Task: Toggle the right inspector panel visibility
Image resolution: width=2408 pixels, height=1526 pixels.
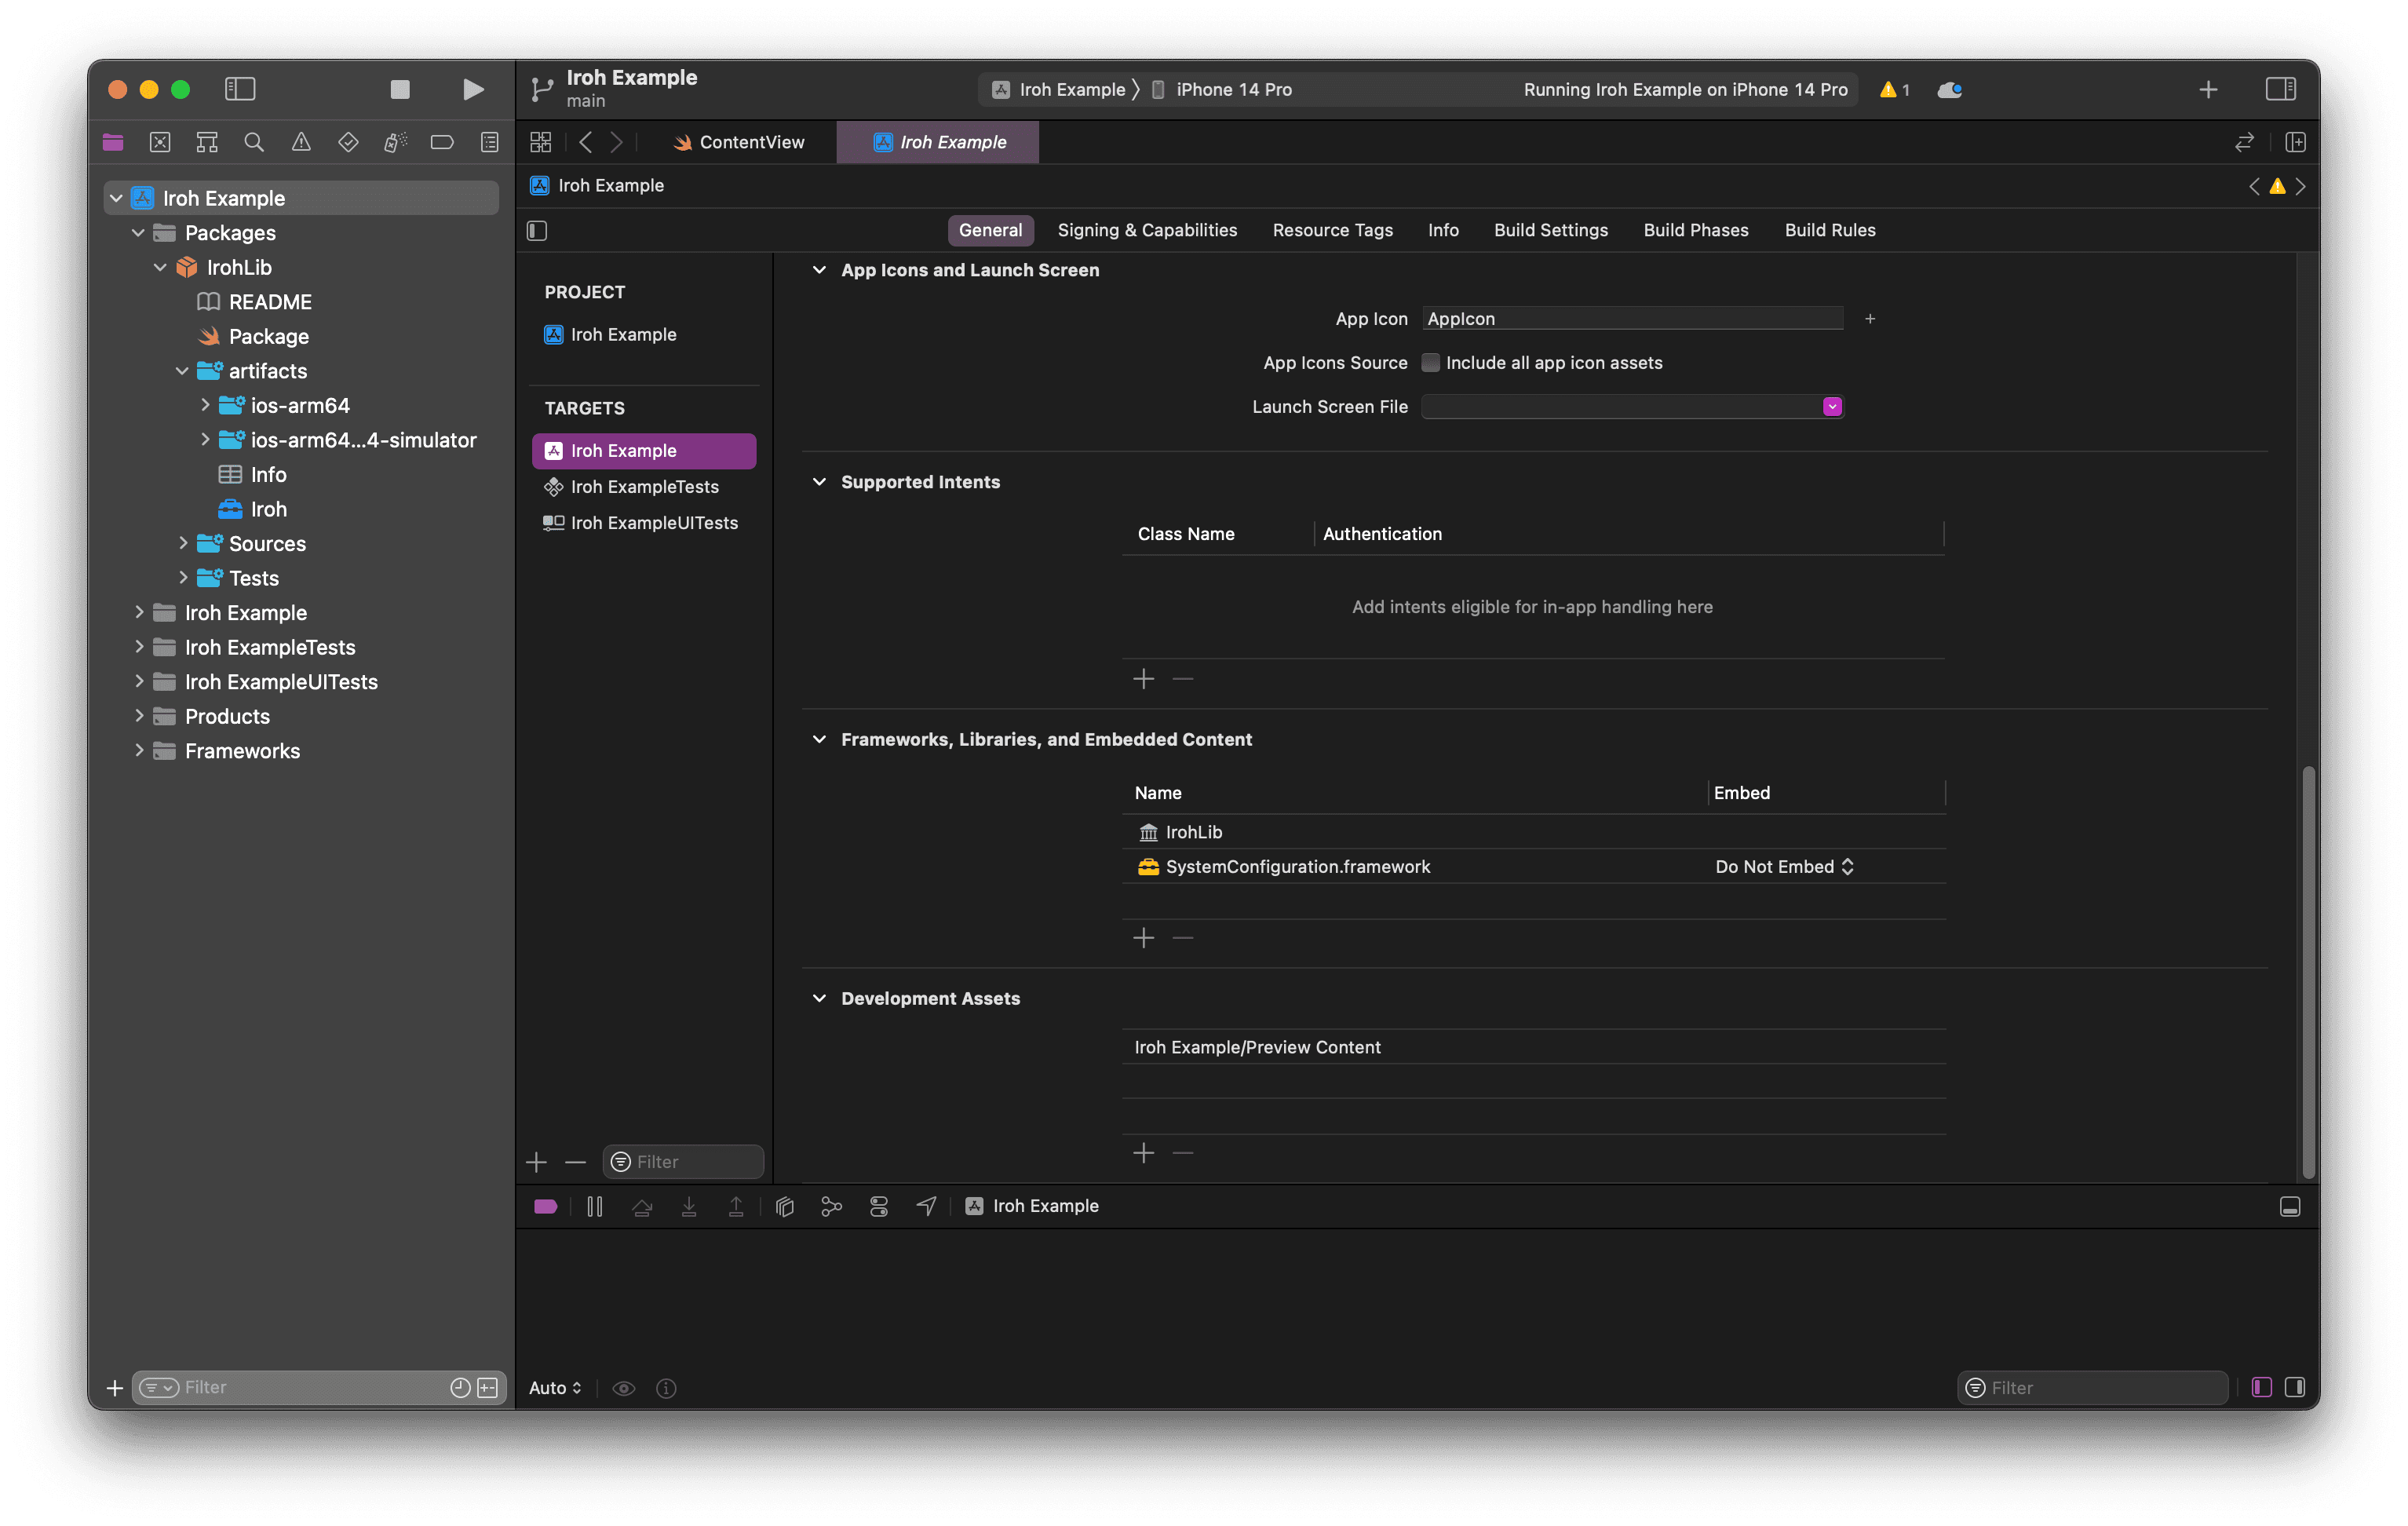Action: (2280, 90)
